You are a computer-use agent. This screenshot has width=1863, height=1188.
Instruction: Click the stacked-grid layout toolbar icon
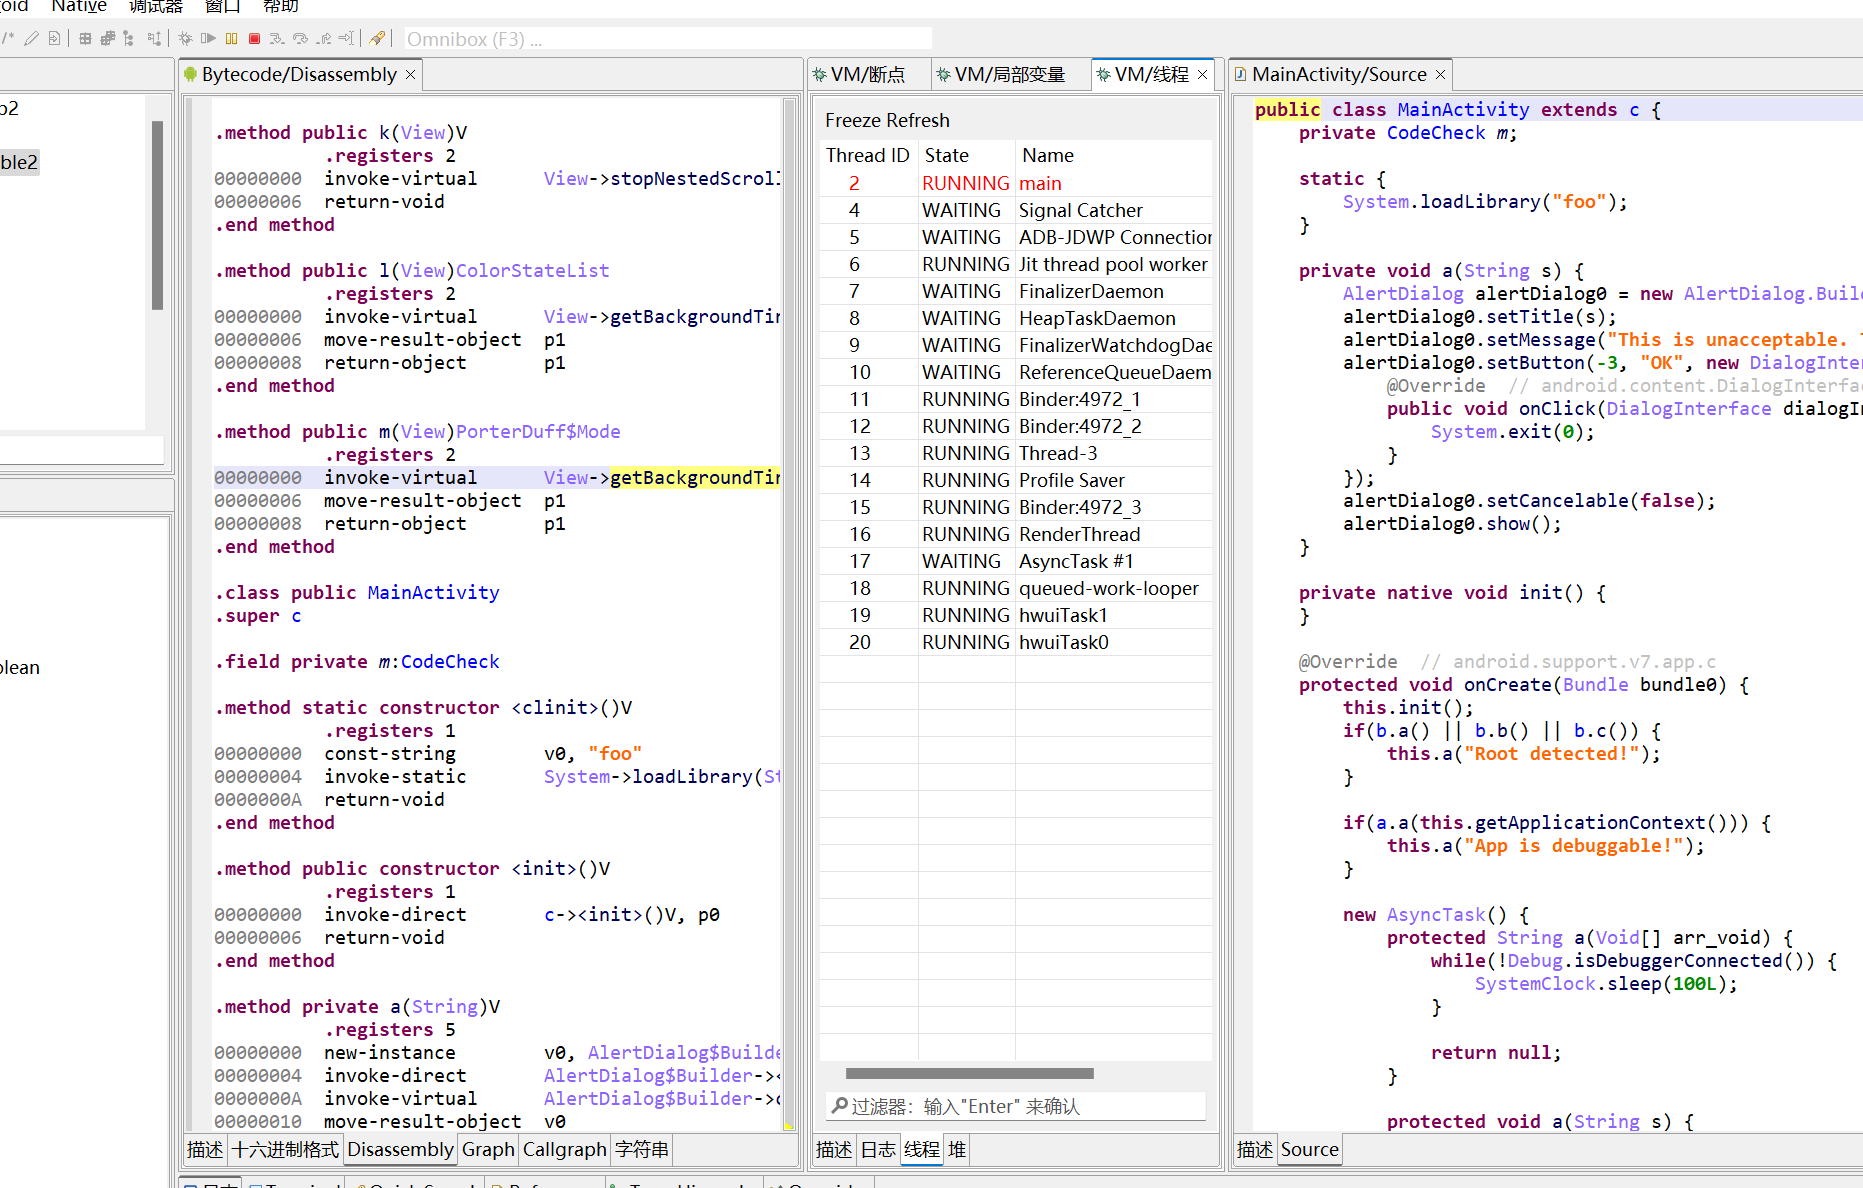pos(107,39)
